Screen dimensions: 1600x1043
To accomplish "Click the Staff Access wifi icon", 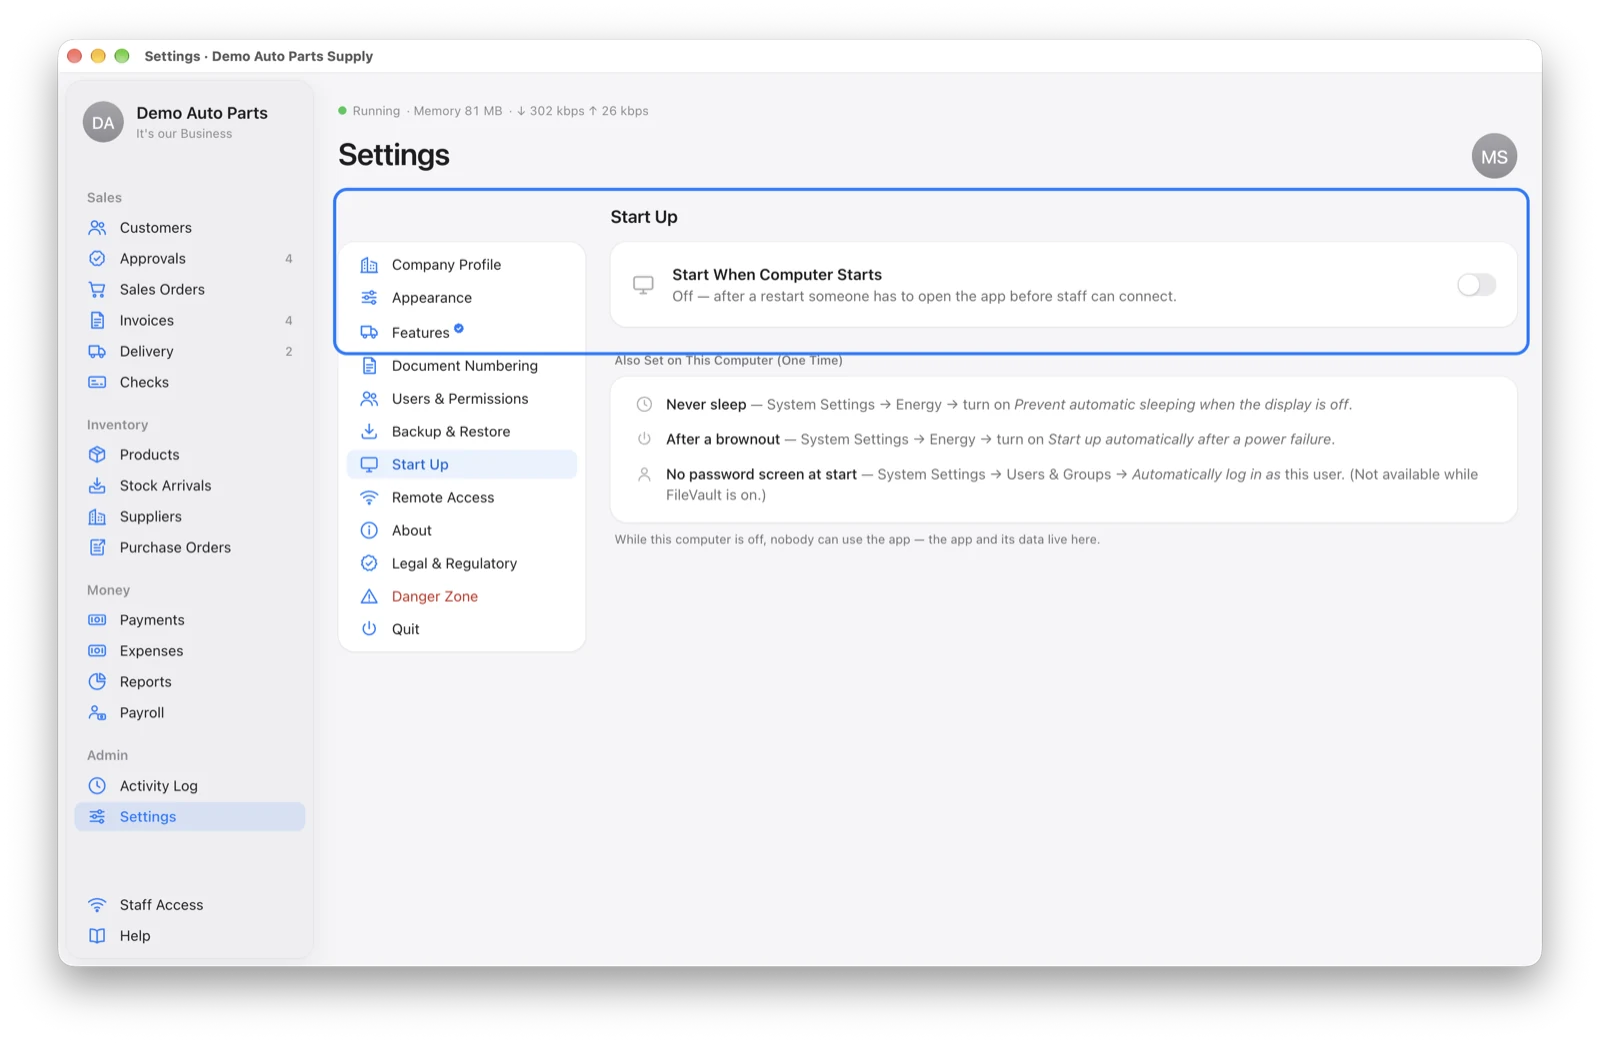I will click(97, 905).
